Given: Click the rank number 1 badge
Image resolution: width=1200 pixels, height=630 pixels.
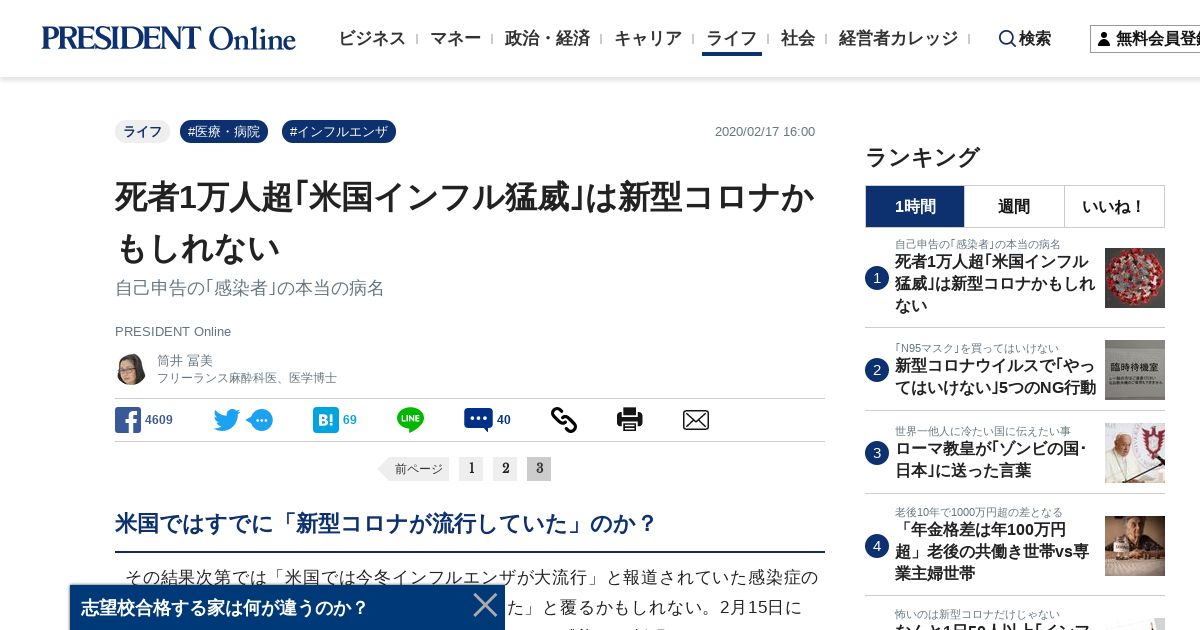Looking at the screenshot, I should (877, 278).
